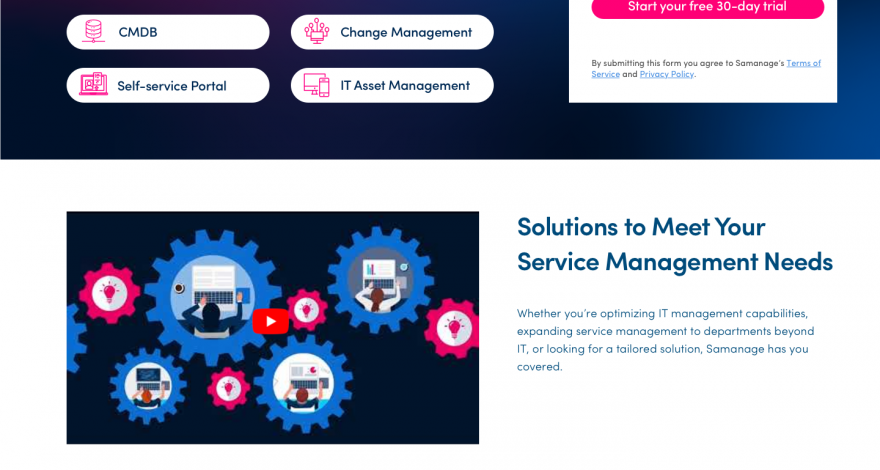
Task: Open the Privacy Policy link
Action: click(666, 74)
